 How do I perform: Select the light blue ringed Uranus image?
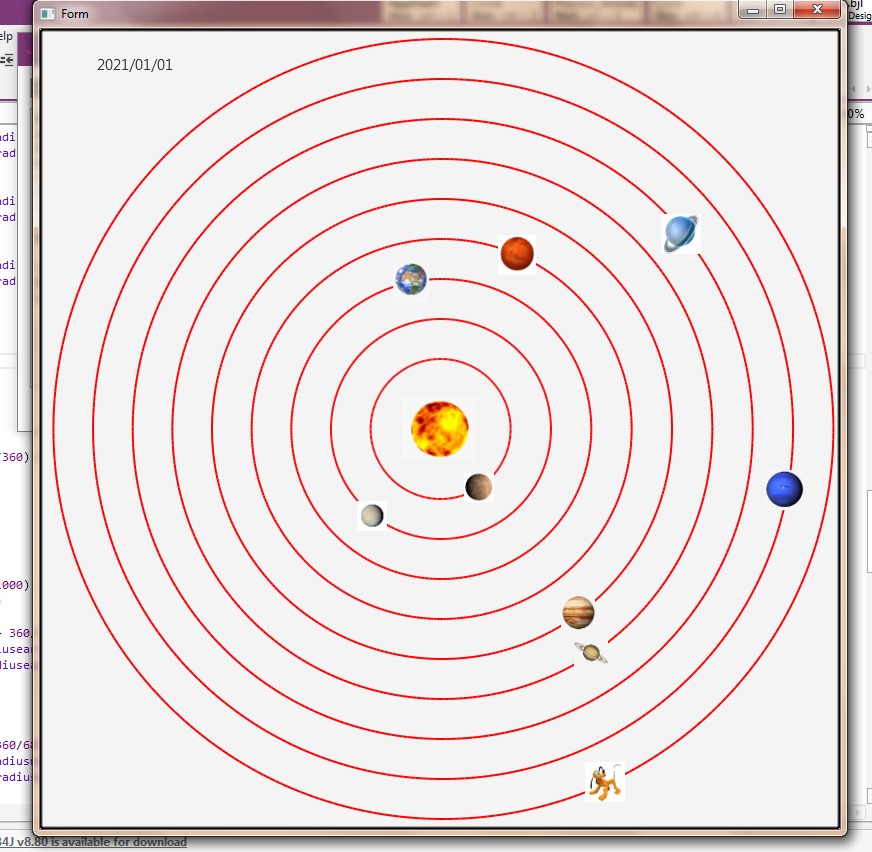[x=681, y=233]
